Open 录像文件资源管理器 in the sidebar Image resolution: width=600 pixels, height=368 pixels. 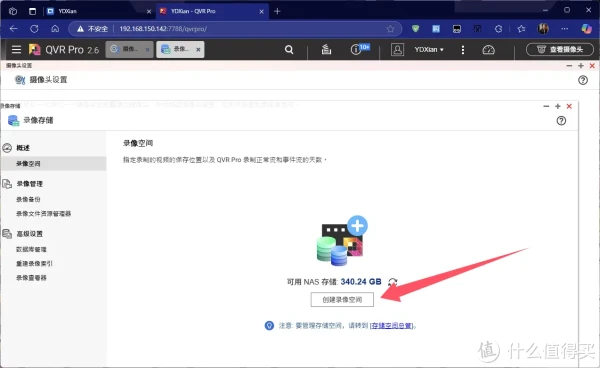point(43,213)
